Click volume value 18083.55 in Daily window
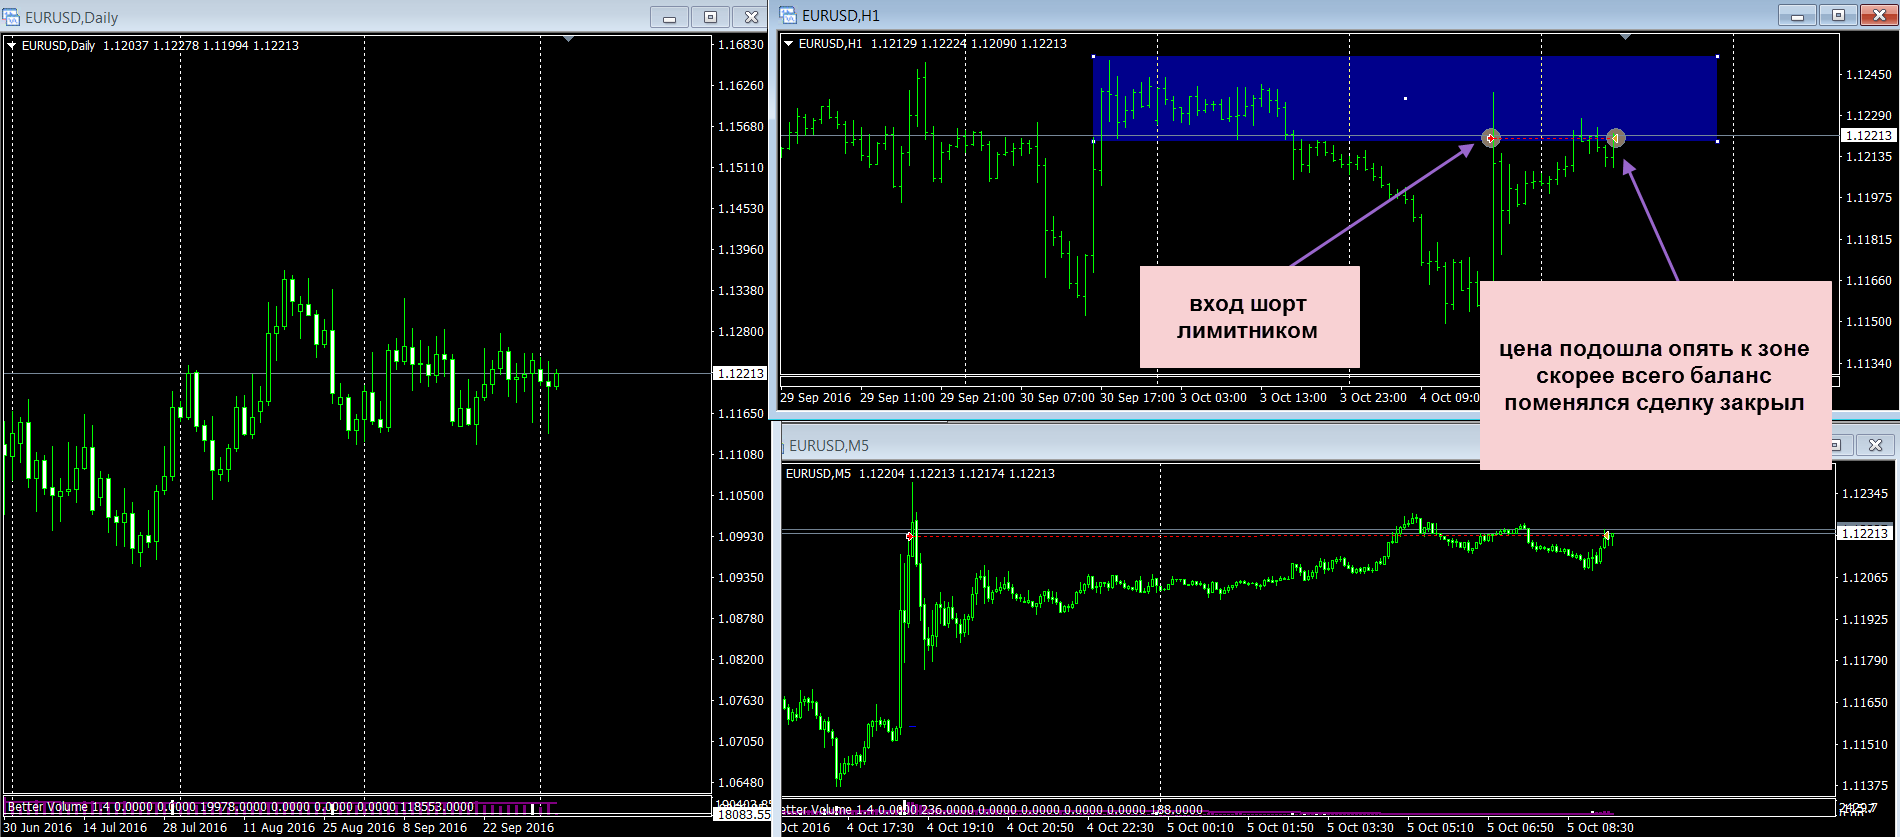The height and width of the screenshot is (837, 1900). point(742,815)
